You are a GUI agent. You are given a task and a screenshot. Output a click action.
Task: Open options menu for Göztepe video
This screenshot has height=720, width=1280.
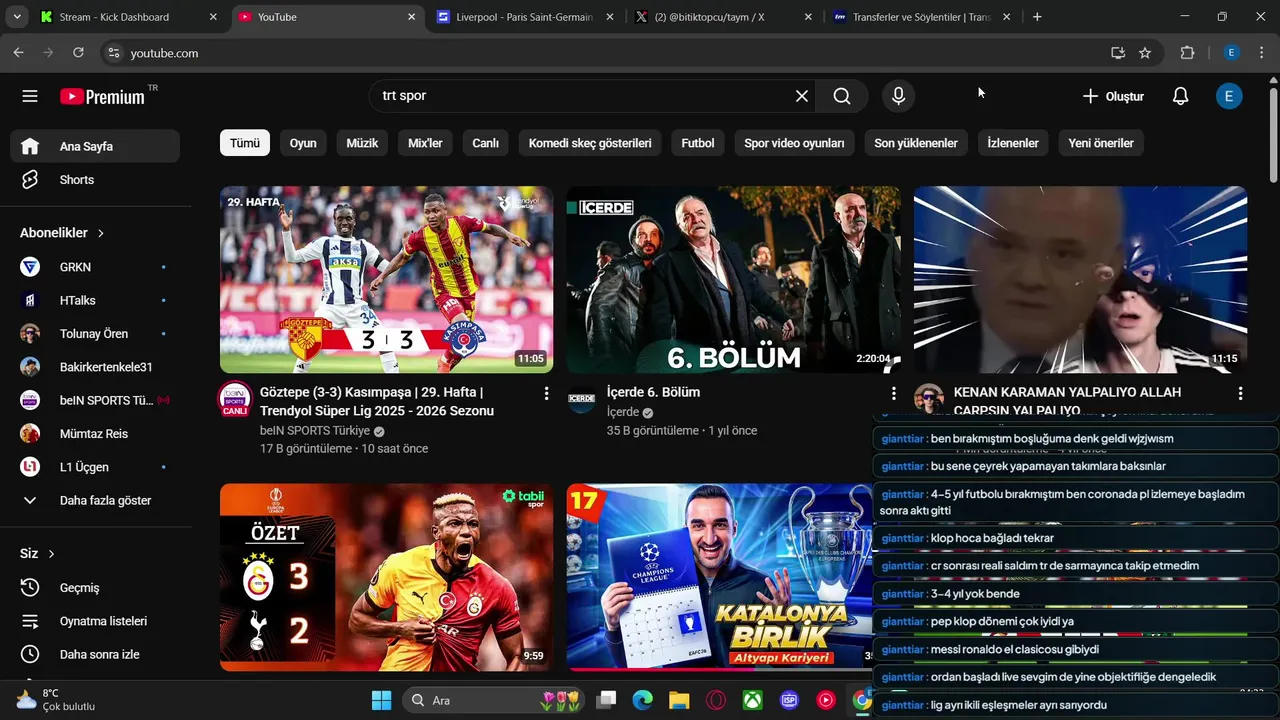(x=546, y=394)
